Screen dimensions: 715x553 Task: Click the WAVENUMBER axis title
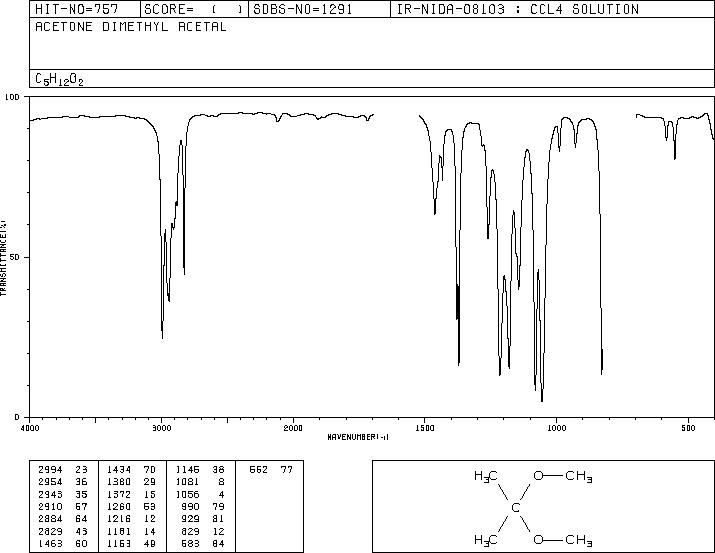coord(358,437)
